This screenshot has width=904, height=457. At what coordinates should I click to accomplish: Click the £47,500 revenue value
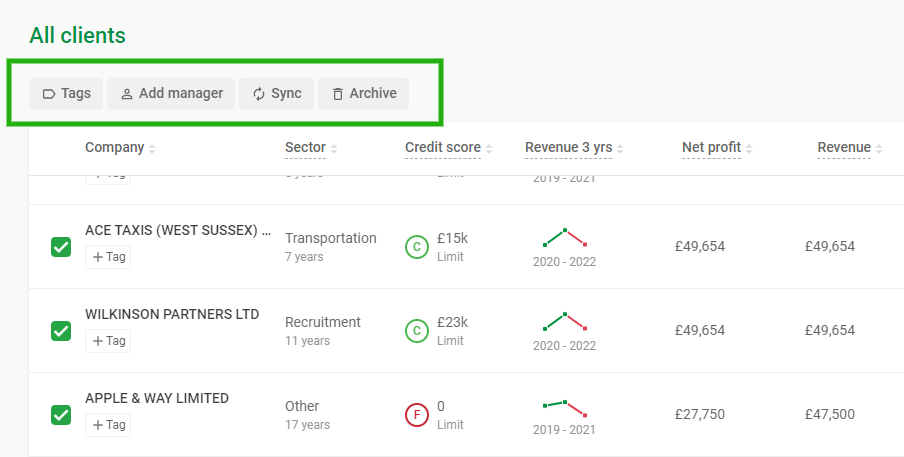coord(830,414)
